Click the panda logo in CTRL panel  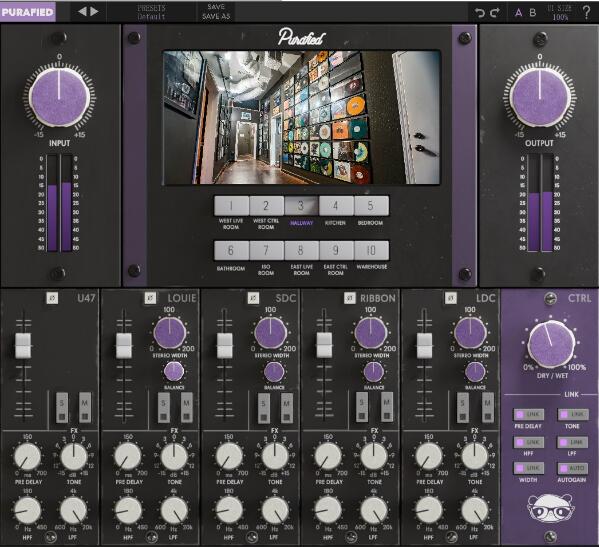pos(550,508)
